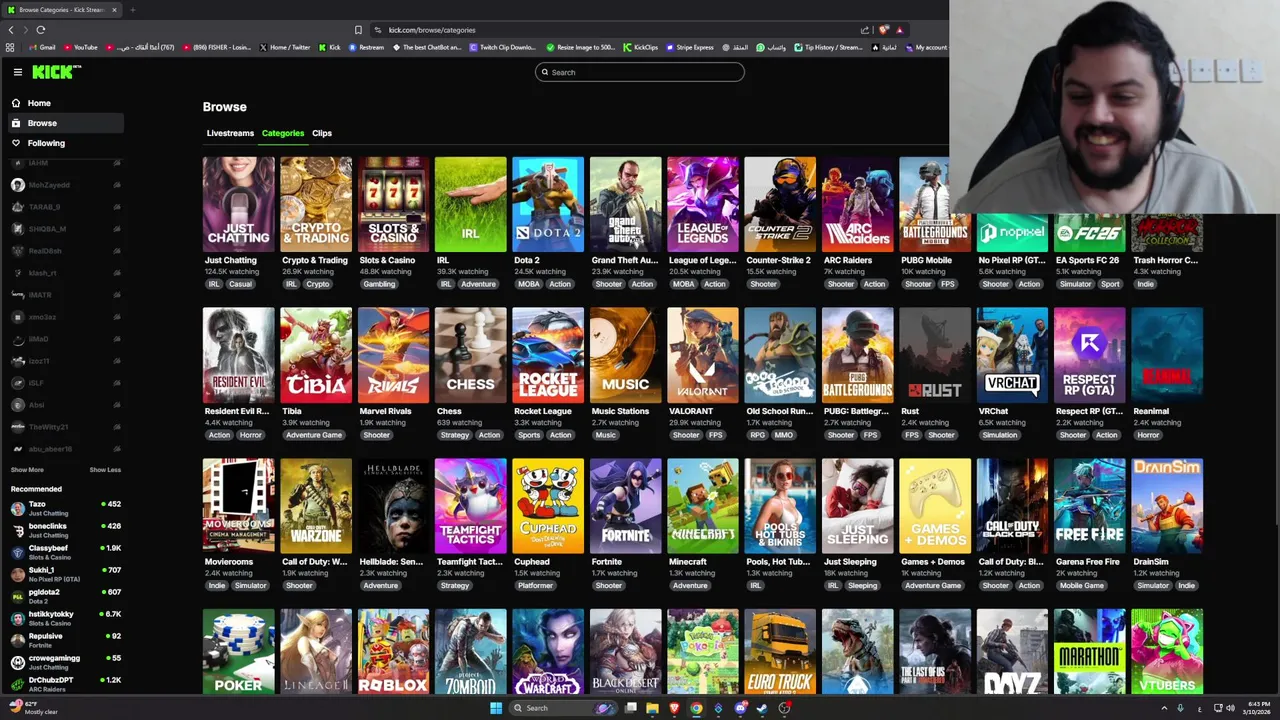
Task: Open the League of Legends category card
Action: [703, 204]
